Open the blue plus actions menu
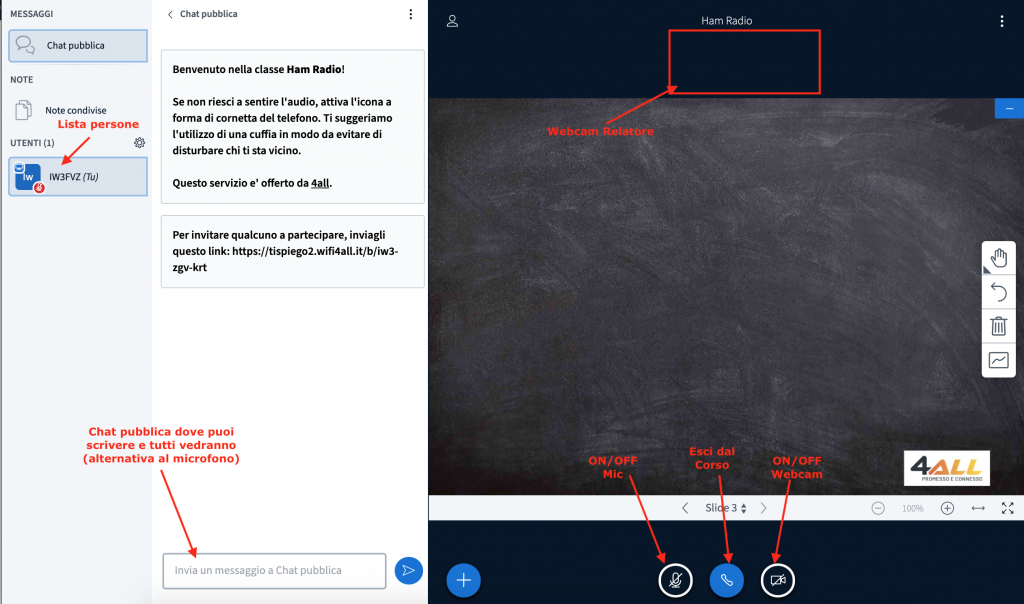 click(464, 580)
